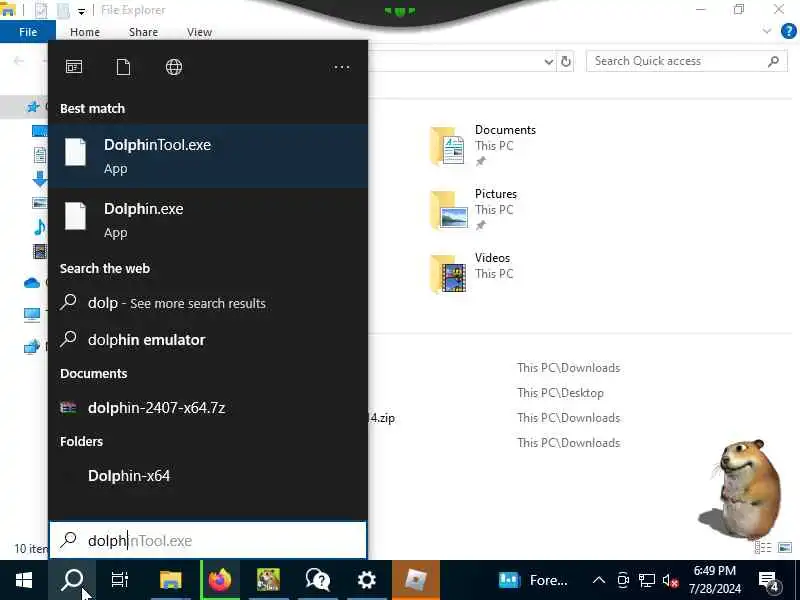
Task: Refresh the current File Explorer location
Action: [x=566, y=62]
